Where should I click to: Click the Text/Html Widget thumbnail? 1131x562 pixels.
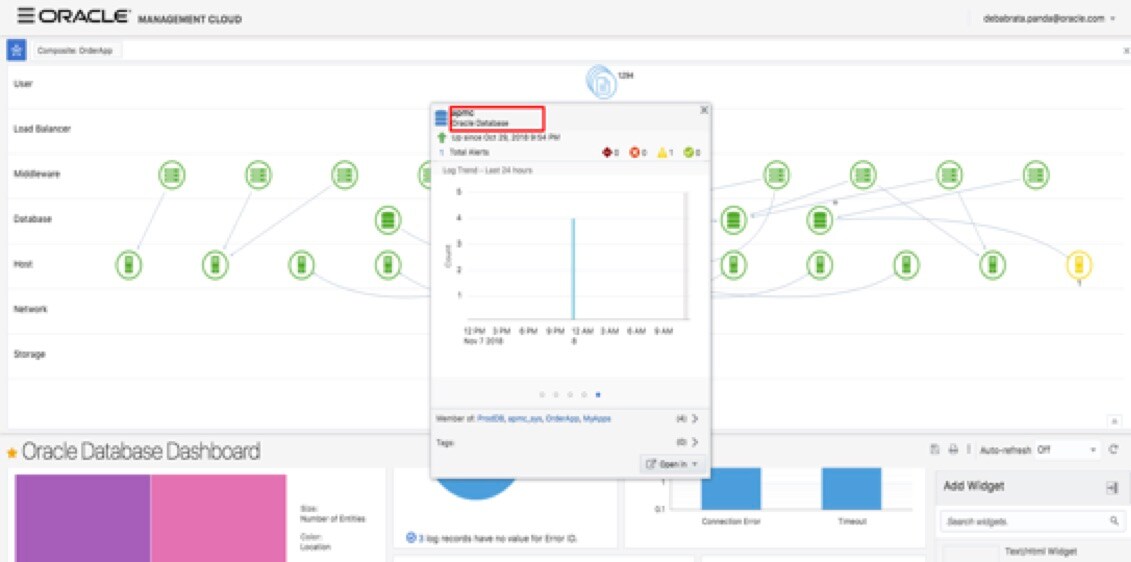[x=969, y=554]
